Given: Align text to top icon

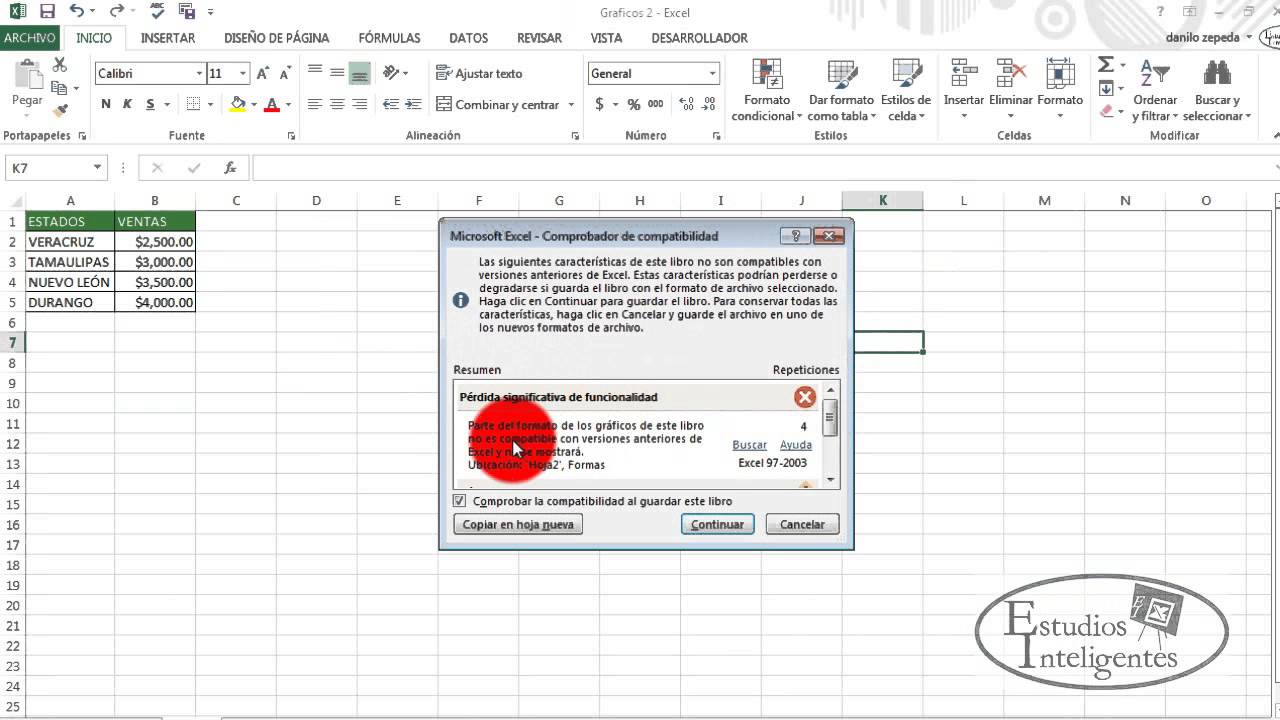Looking at the screenshot, I should point(315,72).
